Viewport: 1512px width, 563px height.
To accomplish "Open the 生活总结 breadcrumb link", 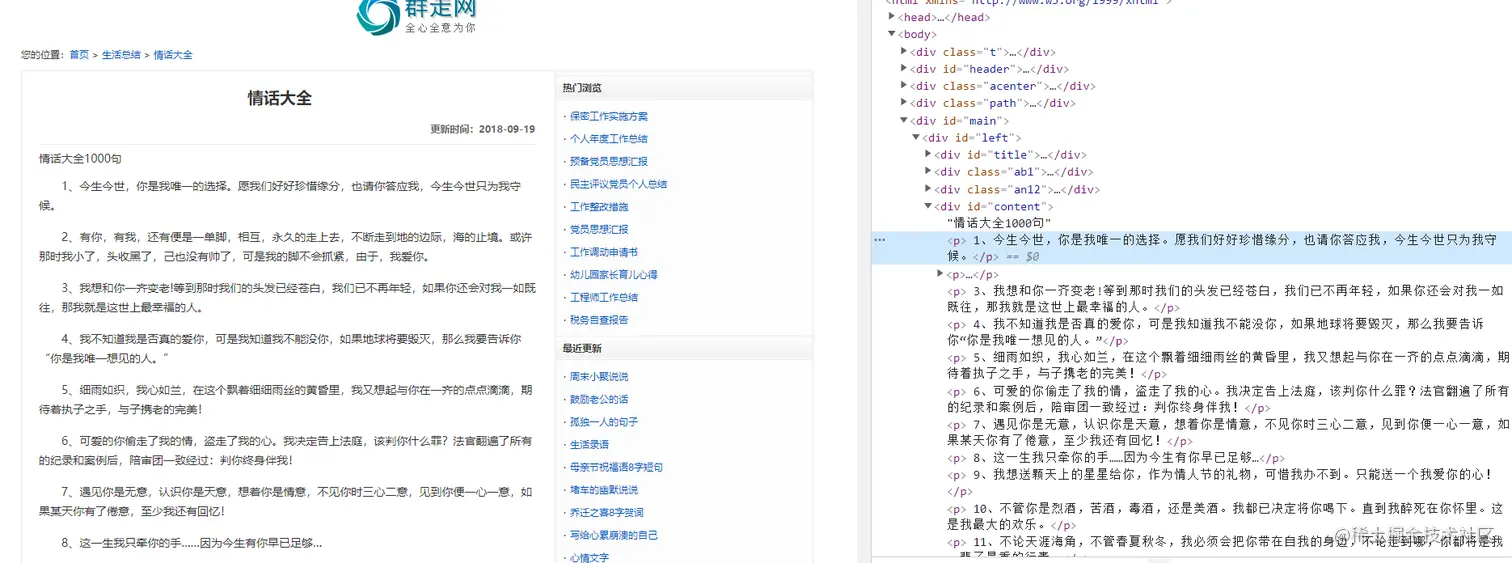I will (121, 55).
